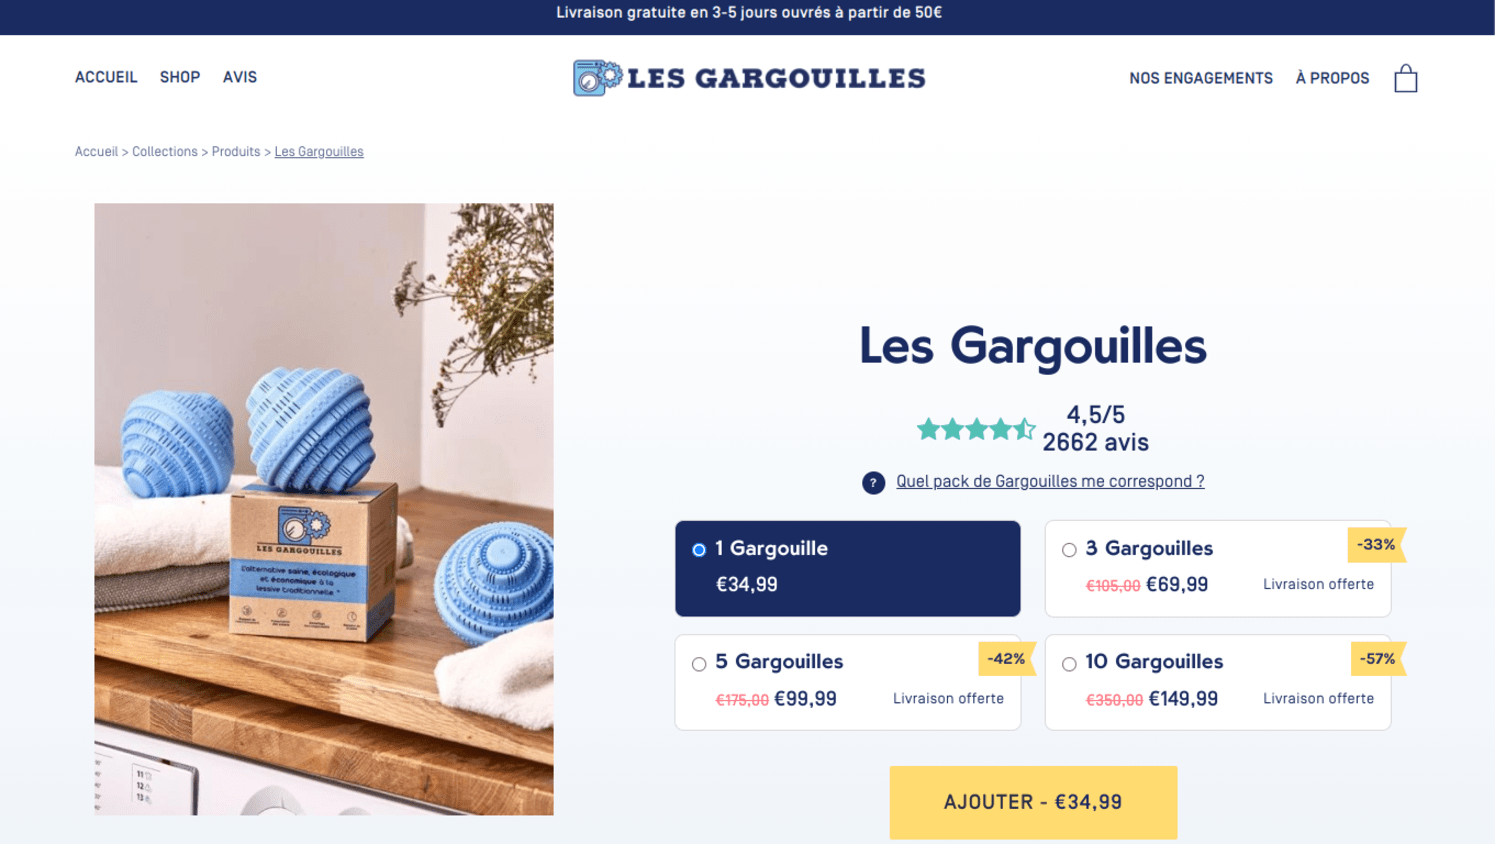Open 'Quel pack de Gargouilles me correspond ?' link
The image size is (1495, 844).
[1050, 482]
